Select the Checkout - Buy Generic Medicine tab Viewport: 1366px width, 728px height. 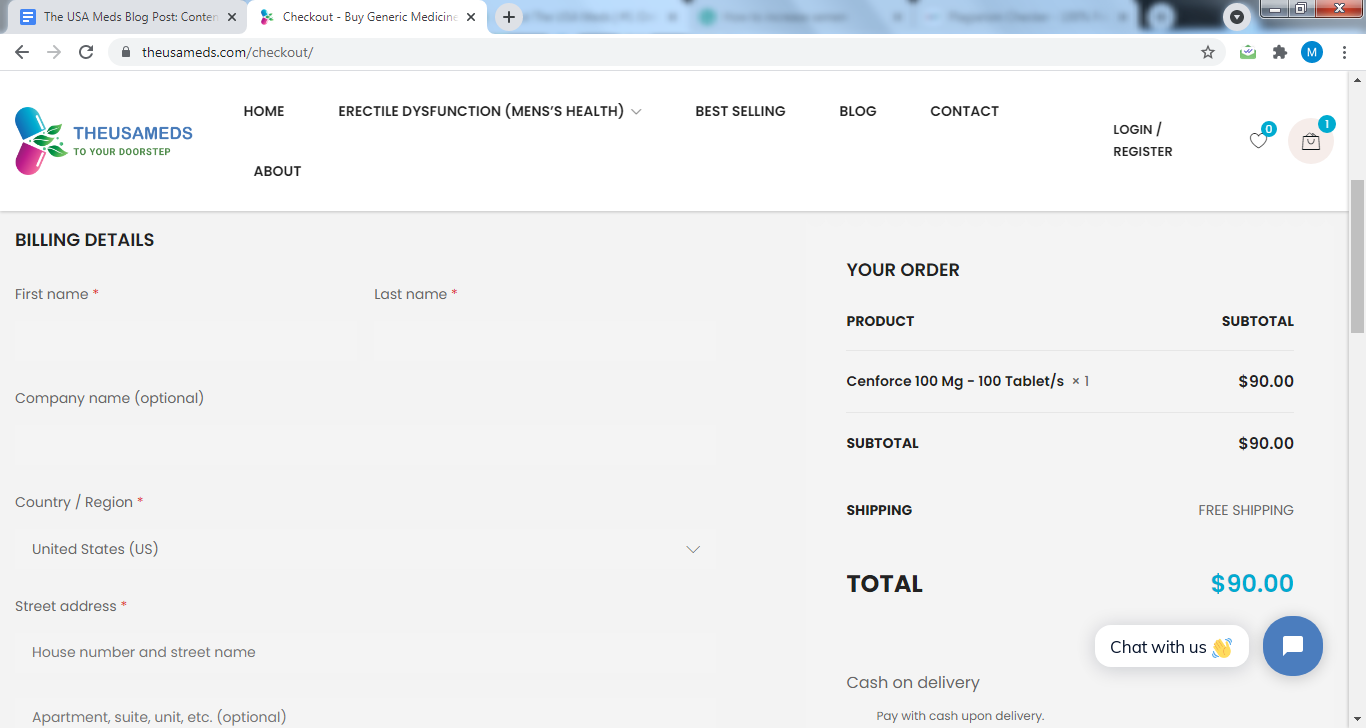coord(367,17)
